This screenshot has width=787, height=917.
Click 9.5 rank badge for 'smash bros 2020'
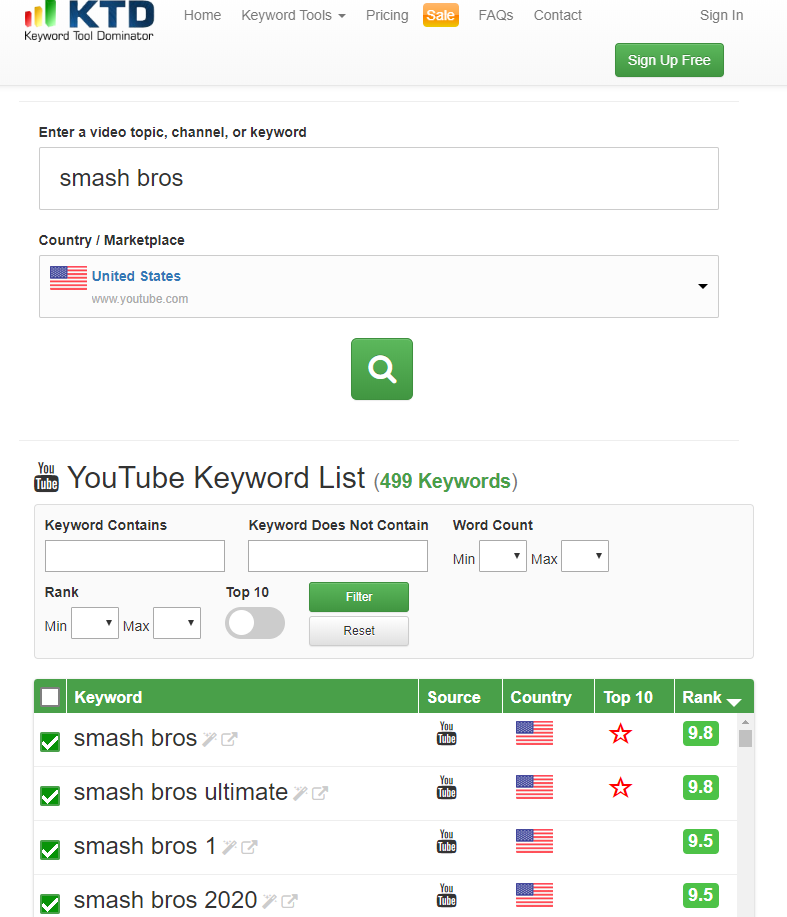click(x=700, y=895)
